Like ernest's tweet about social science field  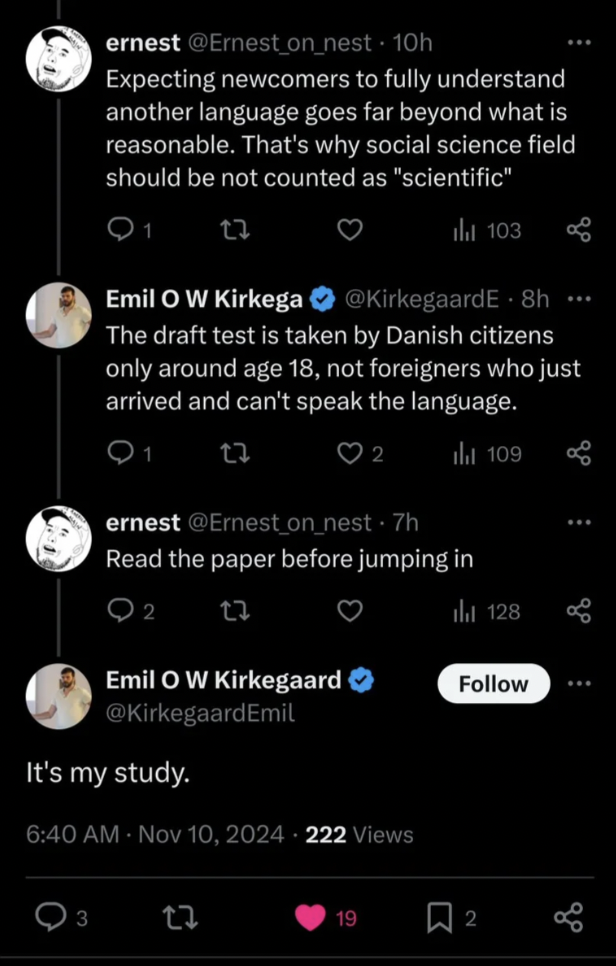click(348, 231)
